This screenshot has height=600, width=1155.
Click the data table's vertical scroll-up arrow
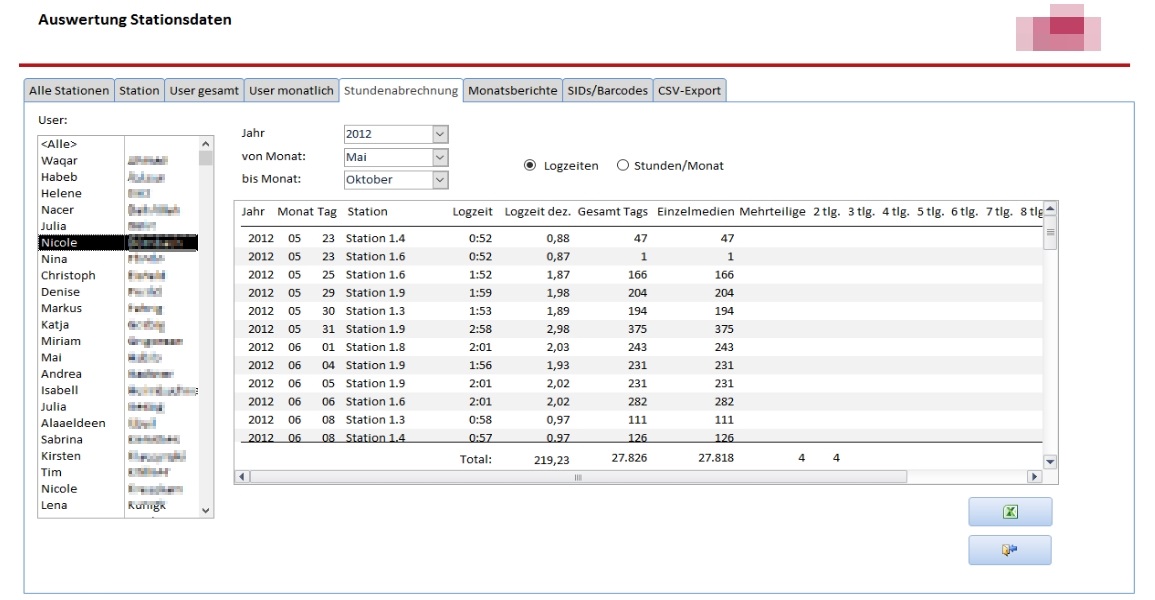pos(1050,209)
